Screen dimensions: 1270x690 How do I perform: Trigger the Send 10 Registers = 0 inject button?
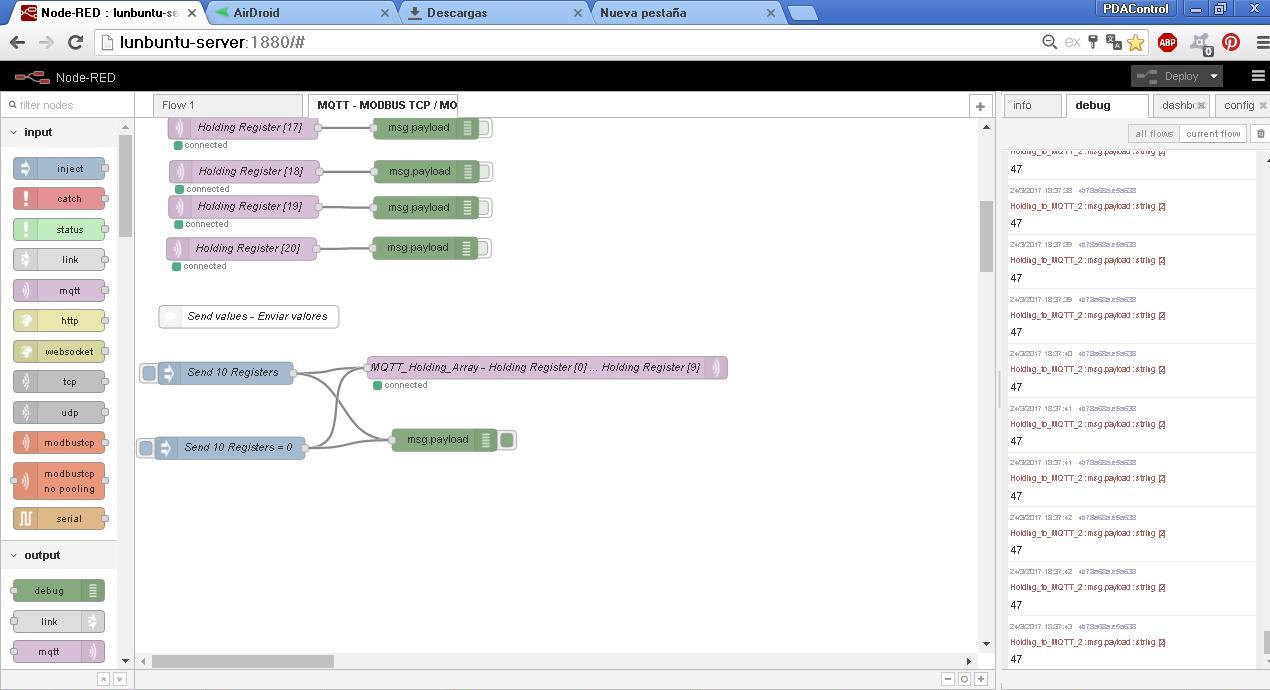(146, 448)
